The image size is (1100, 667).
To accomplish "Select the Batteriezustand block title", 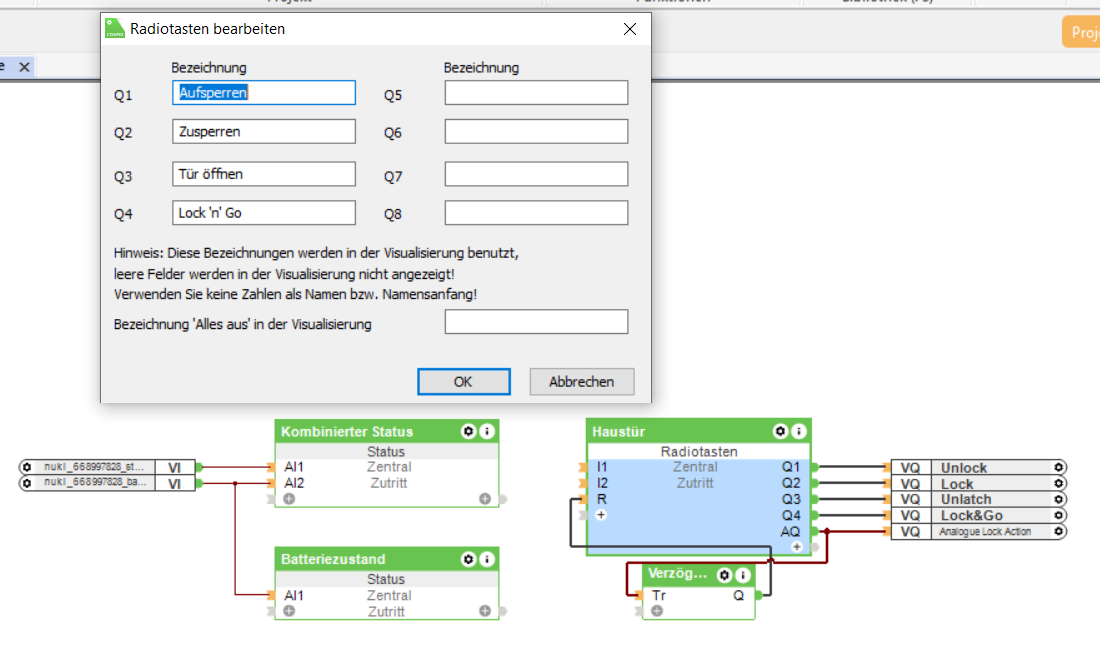I will 333,559.
